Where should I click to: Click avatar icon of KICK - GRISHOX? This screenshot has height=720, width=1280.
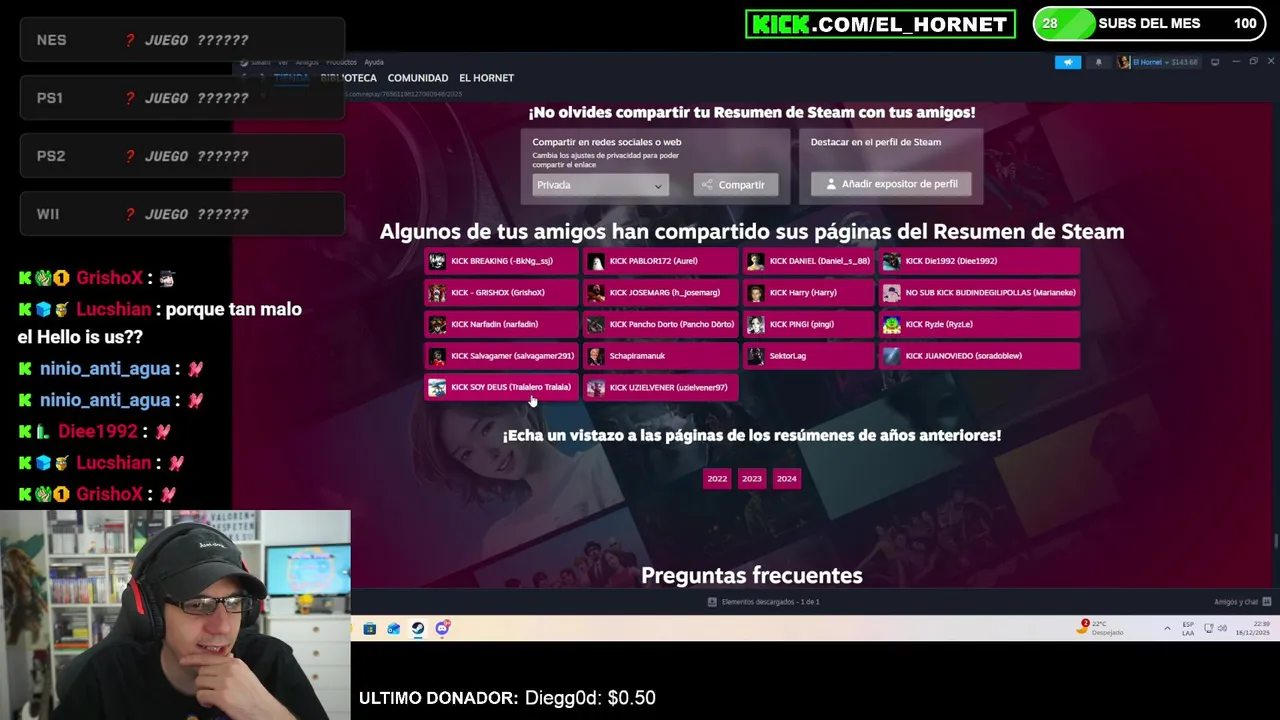coord(437,293)
